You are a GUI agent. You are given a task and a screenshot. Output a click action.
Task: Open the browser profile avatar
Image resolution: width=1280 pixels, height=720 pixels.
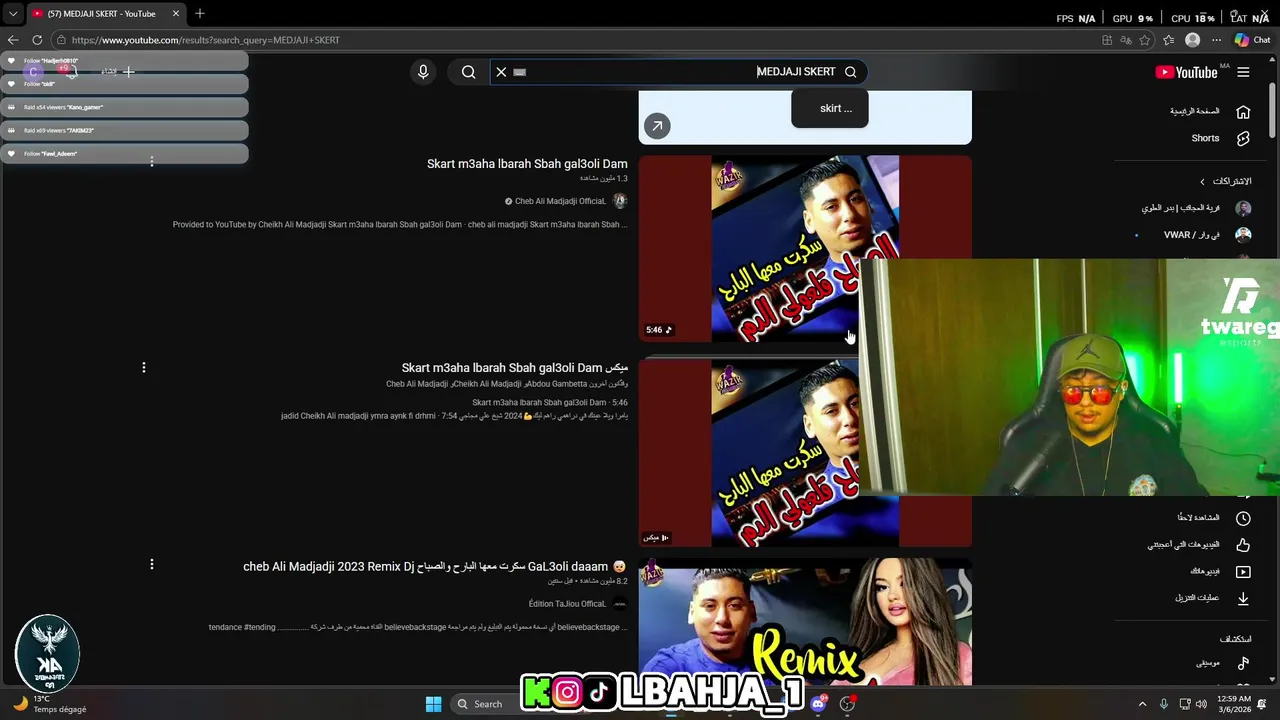click(x=1192, y=40)
